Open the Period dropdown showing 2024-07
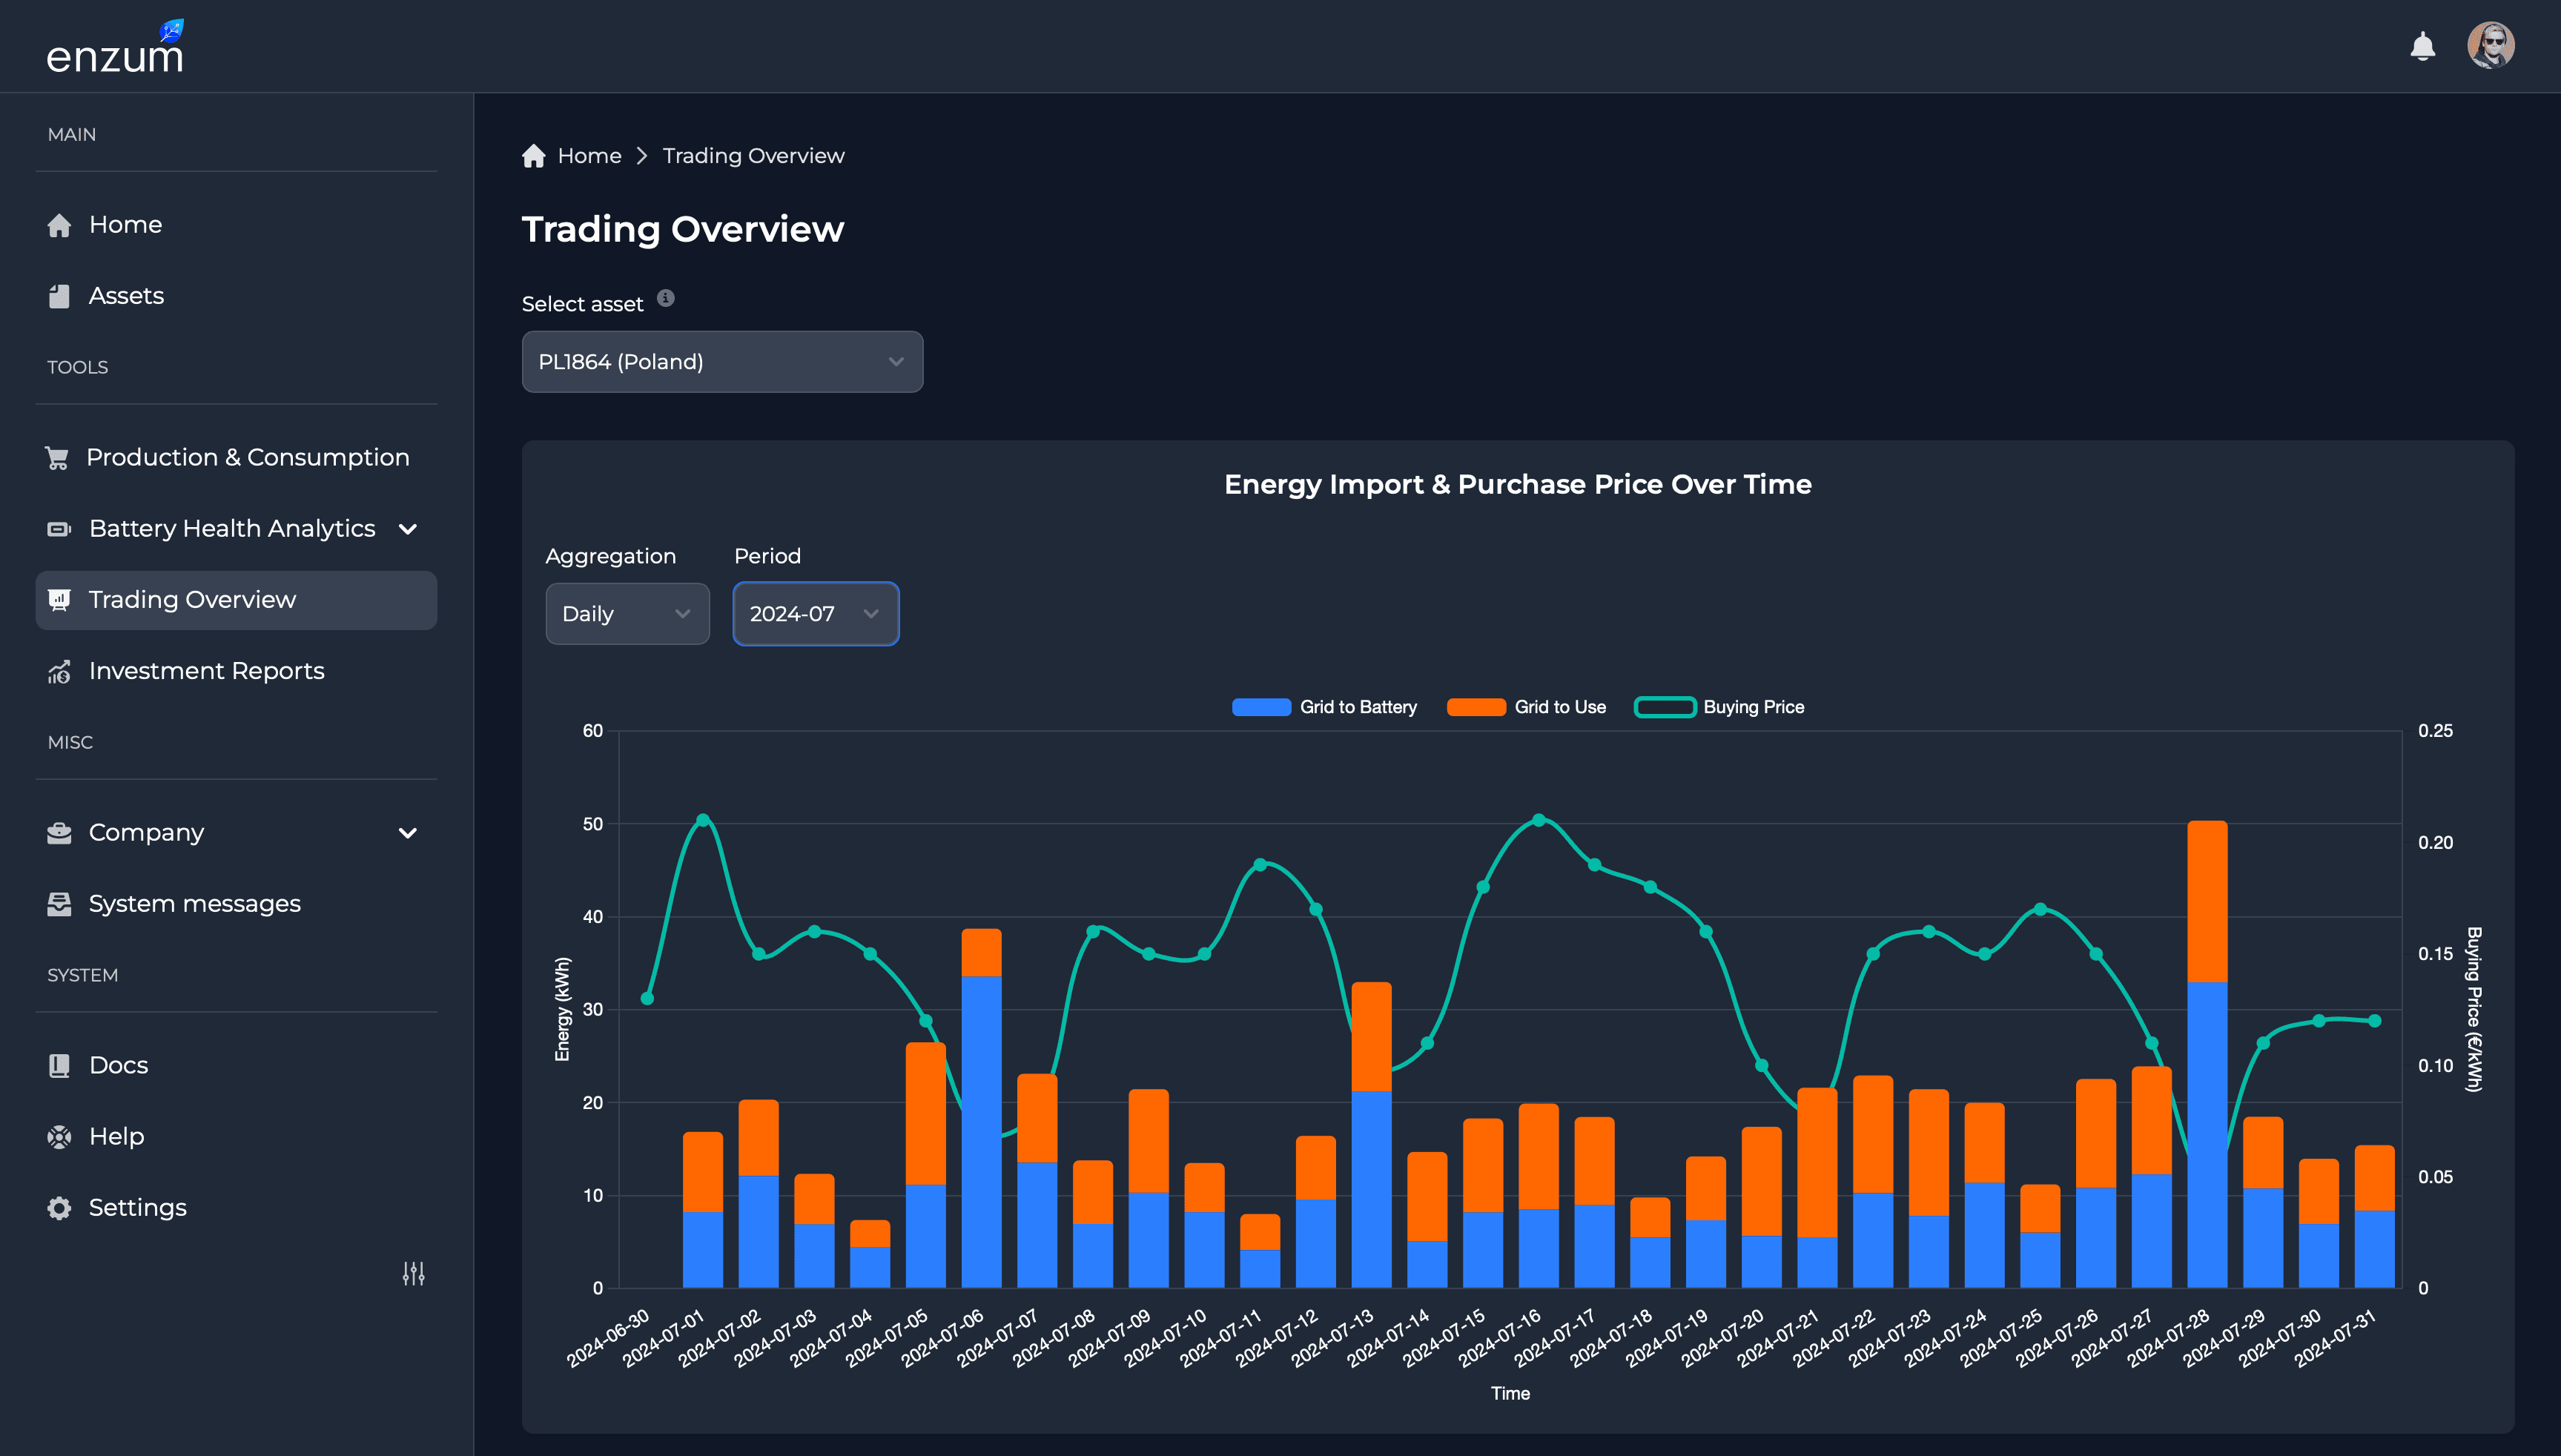The width and height of the screenshot is (2561, 1456). pos(815,613)
